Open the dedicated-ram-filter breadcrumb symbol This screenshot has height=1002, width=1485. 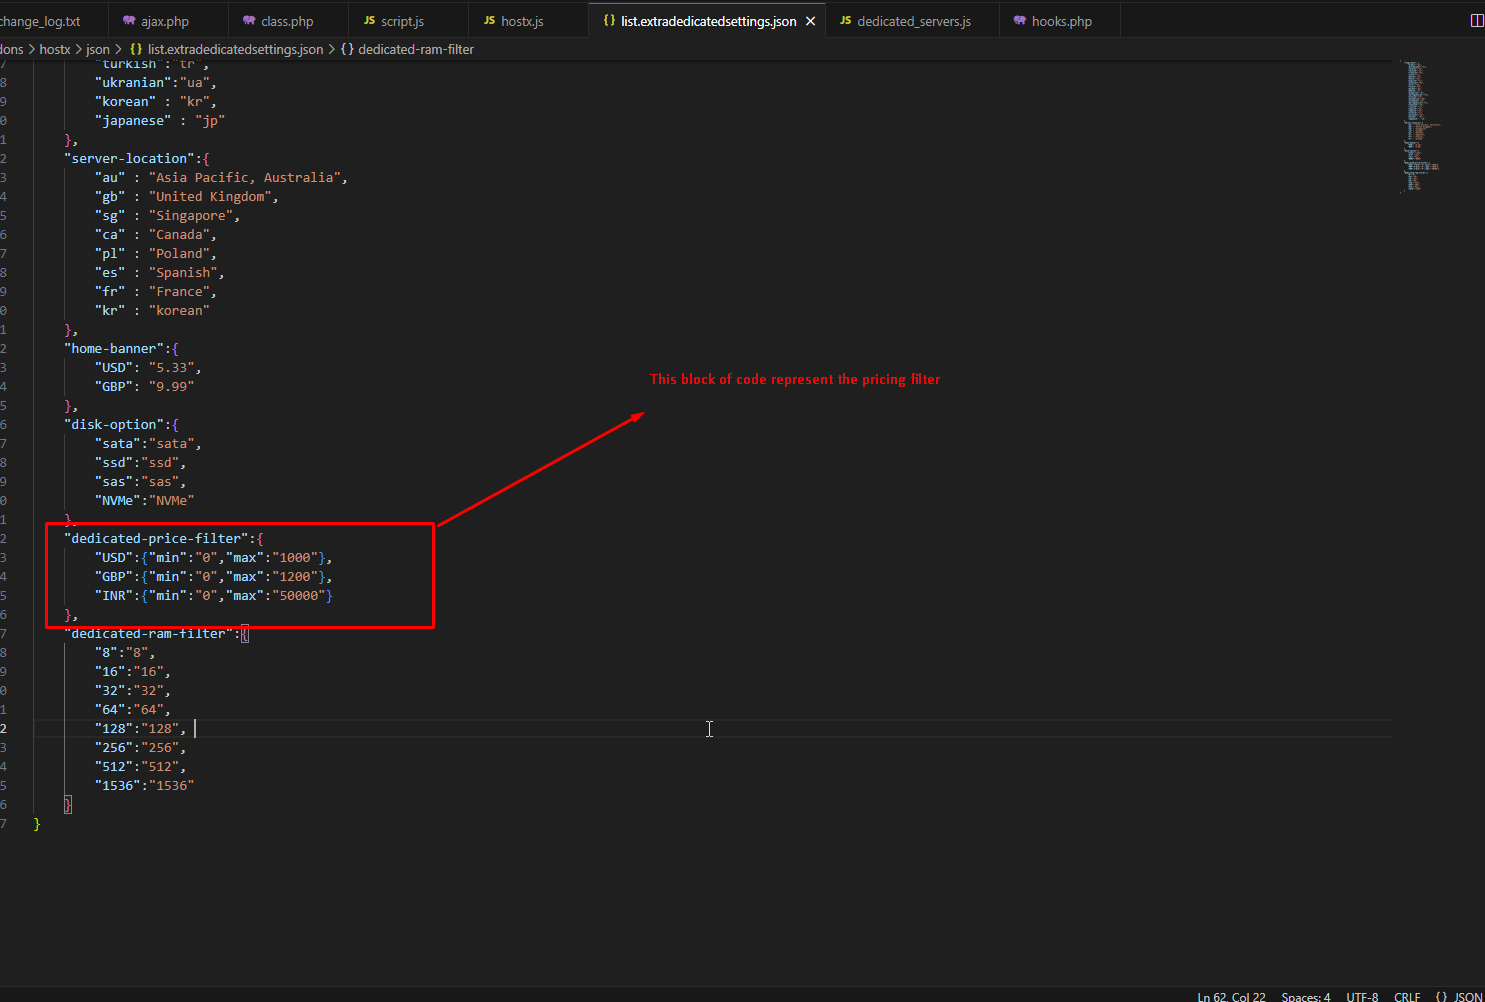click(x=415, y=49)
